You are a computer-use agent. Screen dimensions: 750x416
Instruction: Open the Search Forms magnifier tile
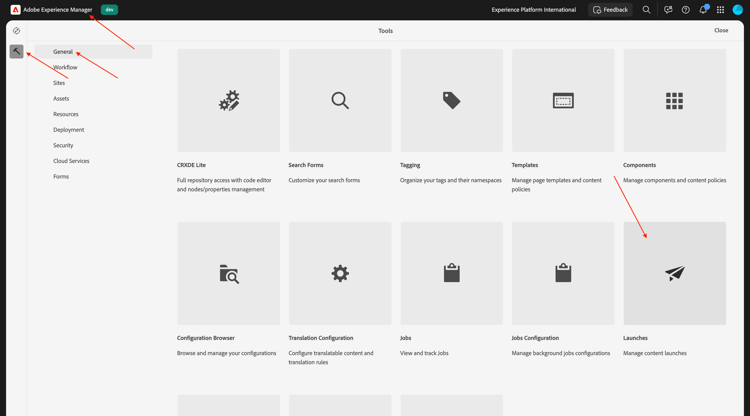[340, 100]
